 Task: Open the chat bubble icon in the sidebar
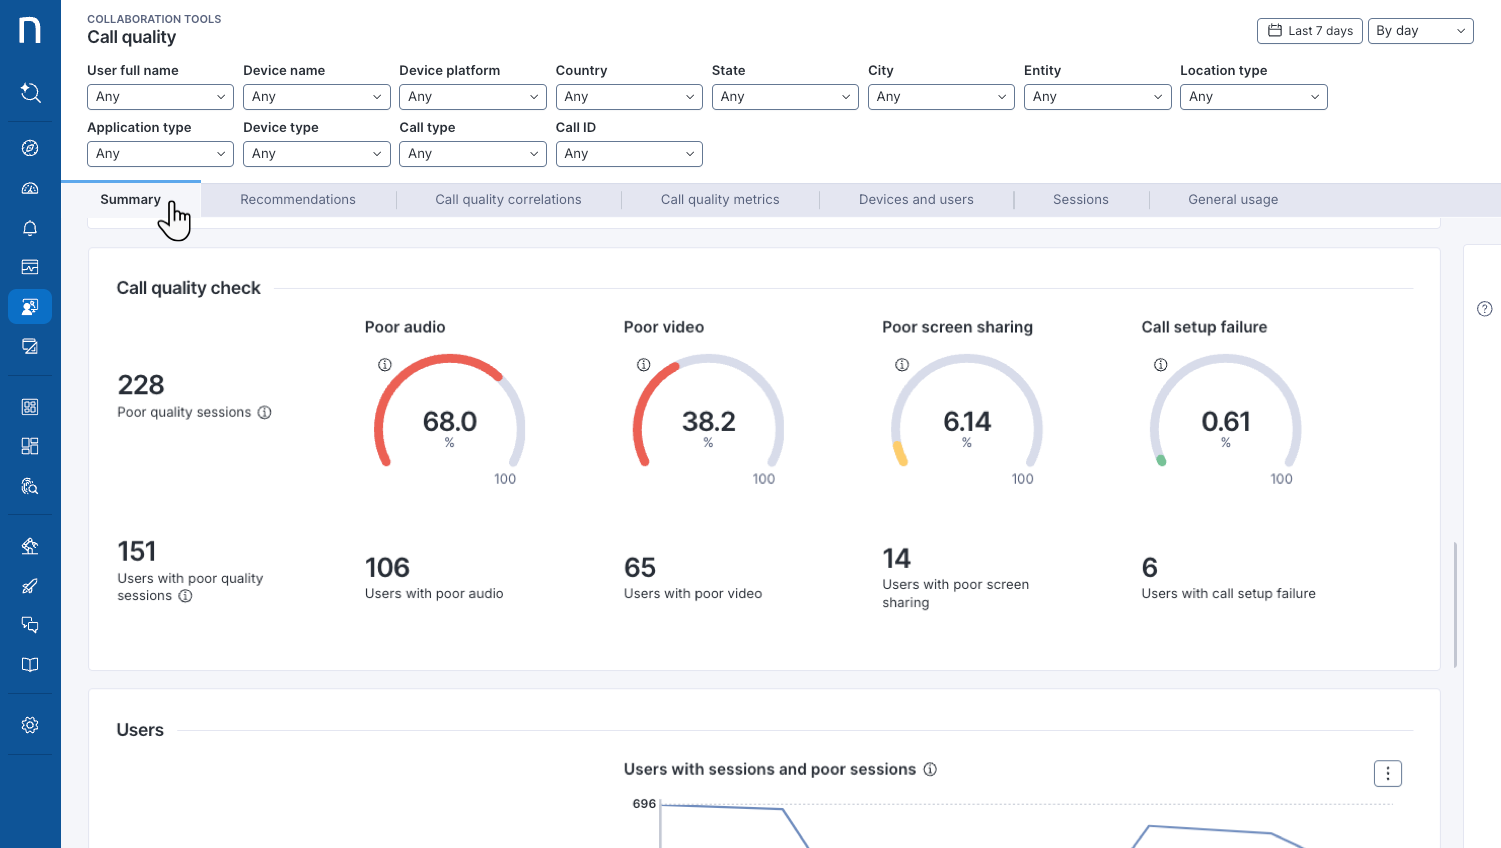coord(30,624)
